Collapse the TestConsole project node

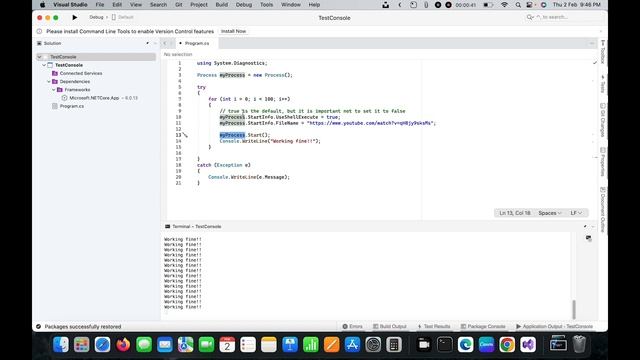(x=44, y=65)
